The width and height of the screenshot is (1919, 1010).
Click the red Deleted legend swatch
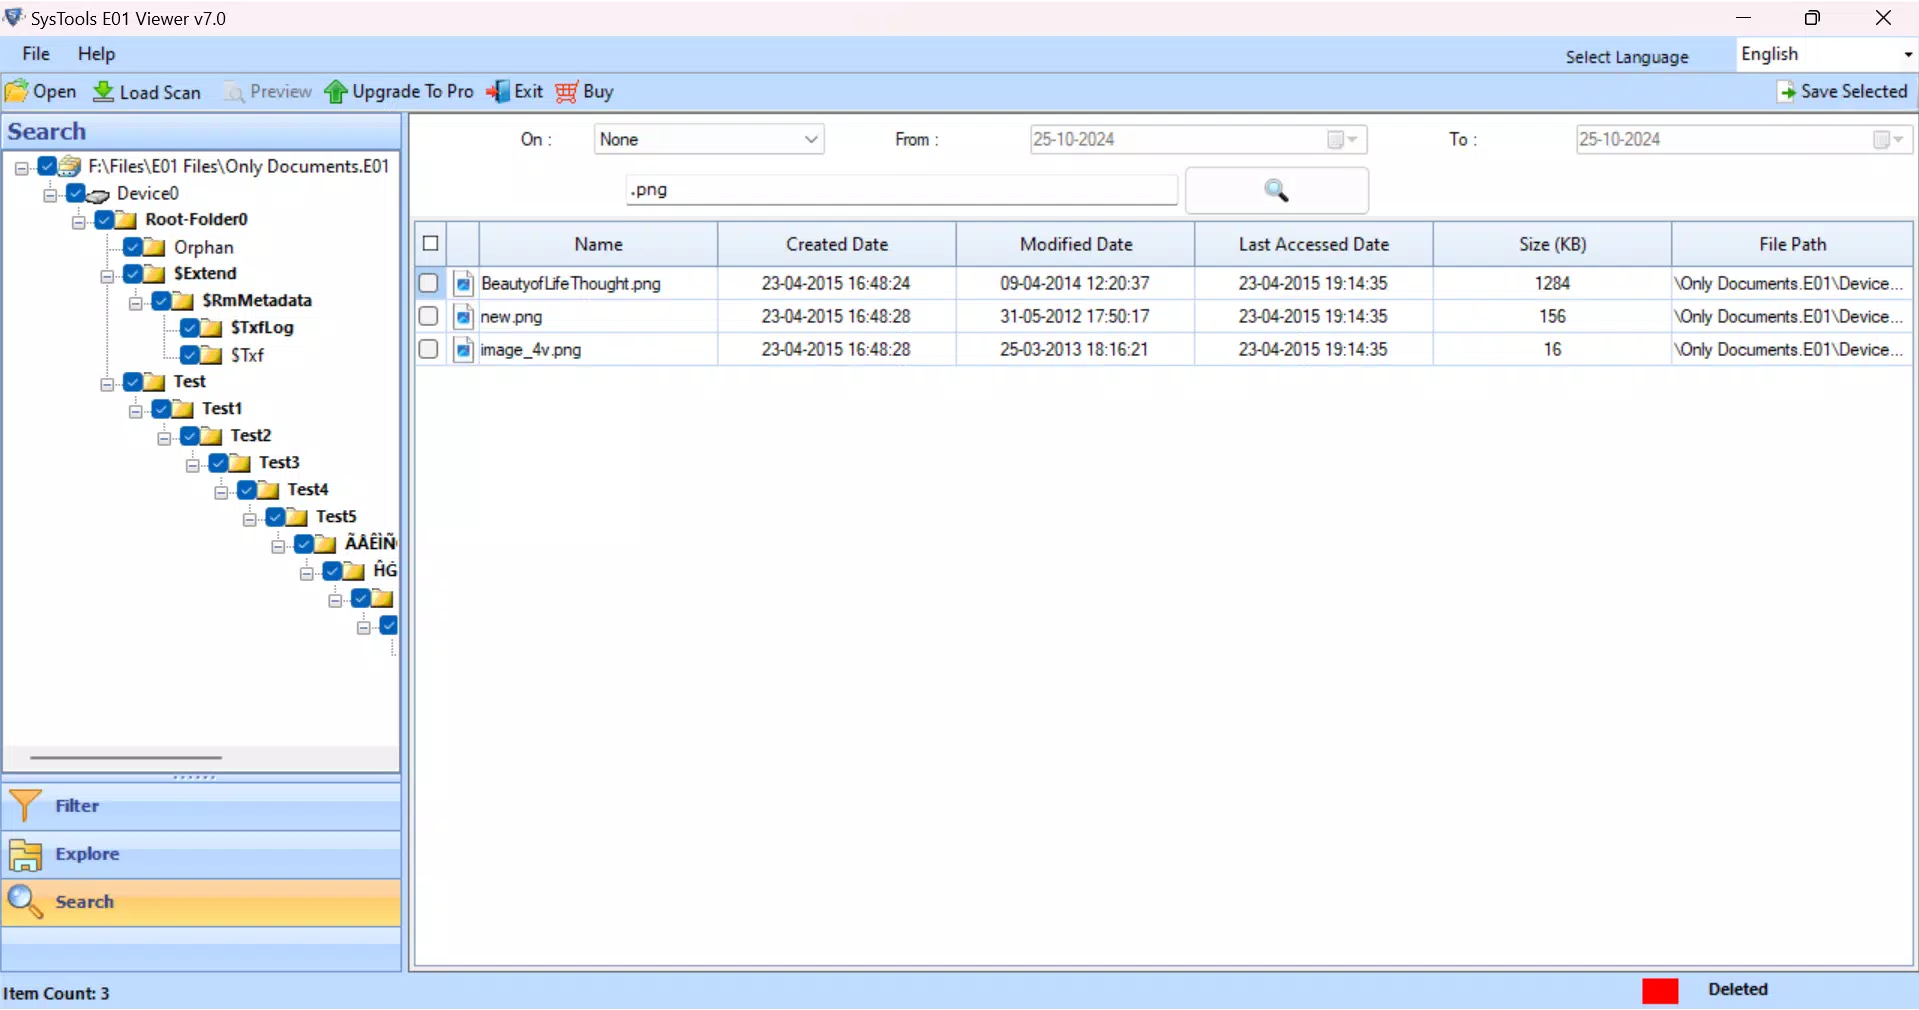(1660, 990)
